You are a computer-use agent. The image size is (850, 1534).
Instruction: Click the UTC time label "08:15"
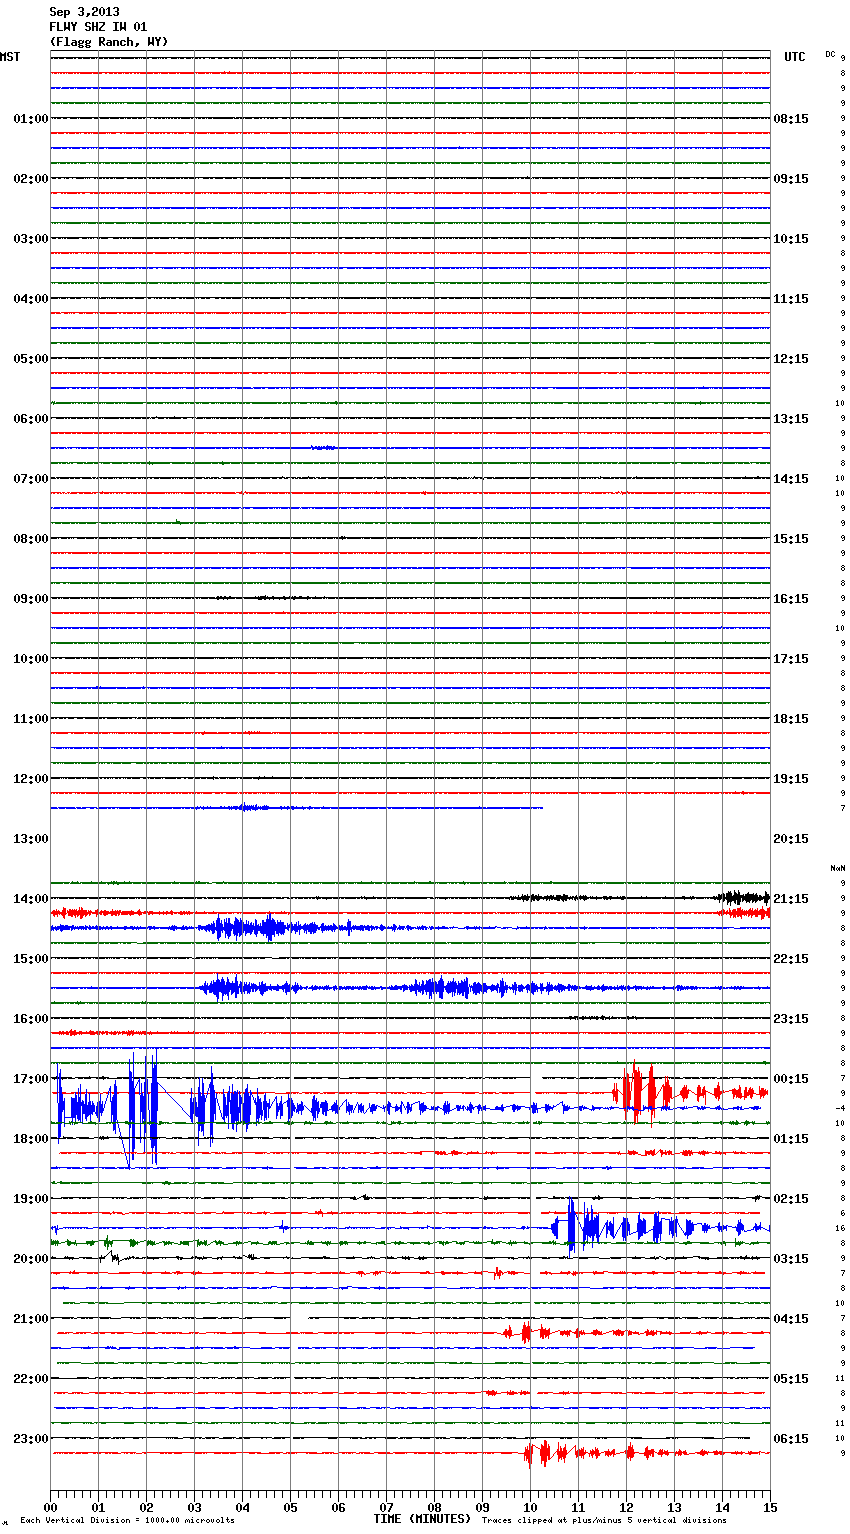(791, 119)
